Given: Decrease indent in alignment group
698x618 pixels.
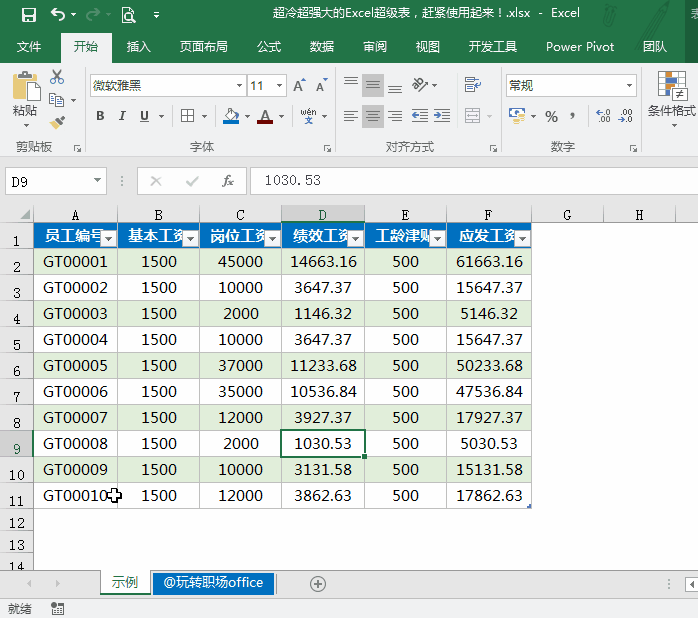Looking at the screenshot, I should point(420,116).
